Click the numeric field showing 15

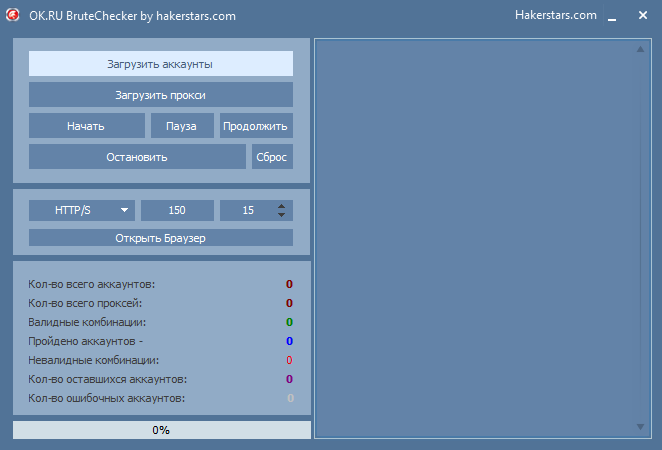click(248, 210)
